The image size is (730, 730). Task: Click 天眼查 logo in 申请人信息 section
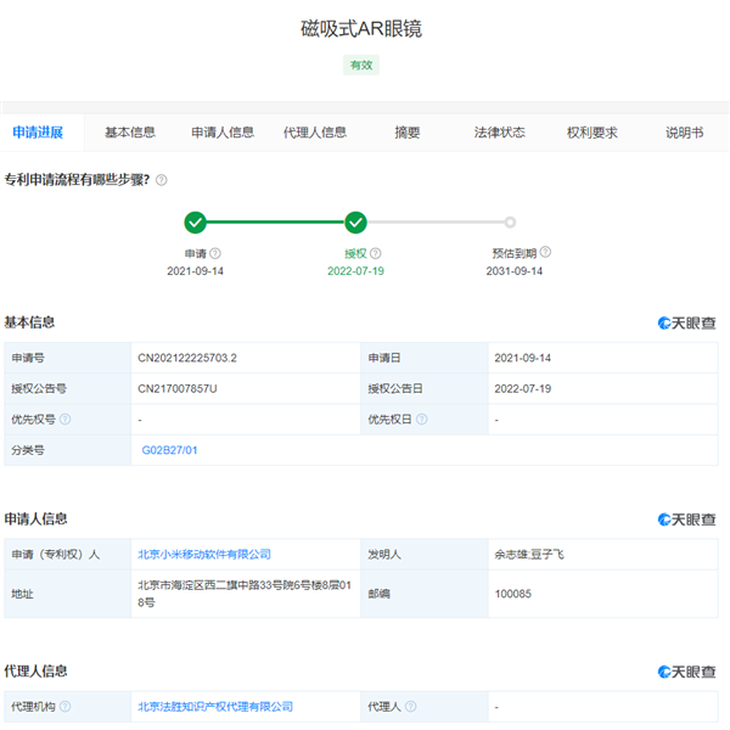click(687, 520)
